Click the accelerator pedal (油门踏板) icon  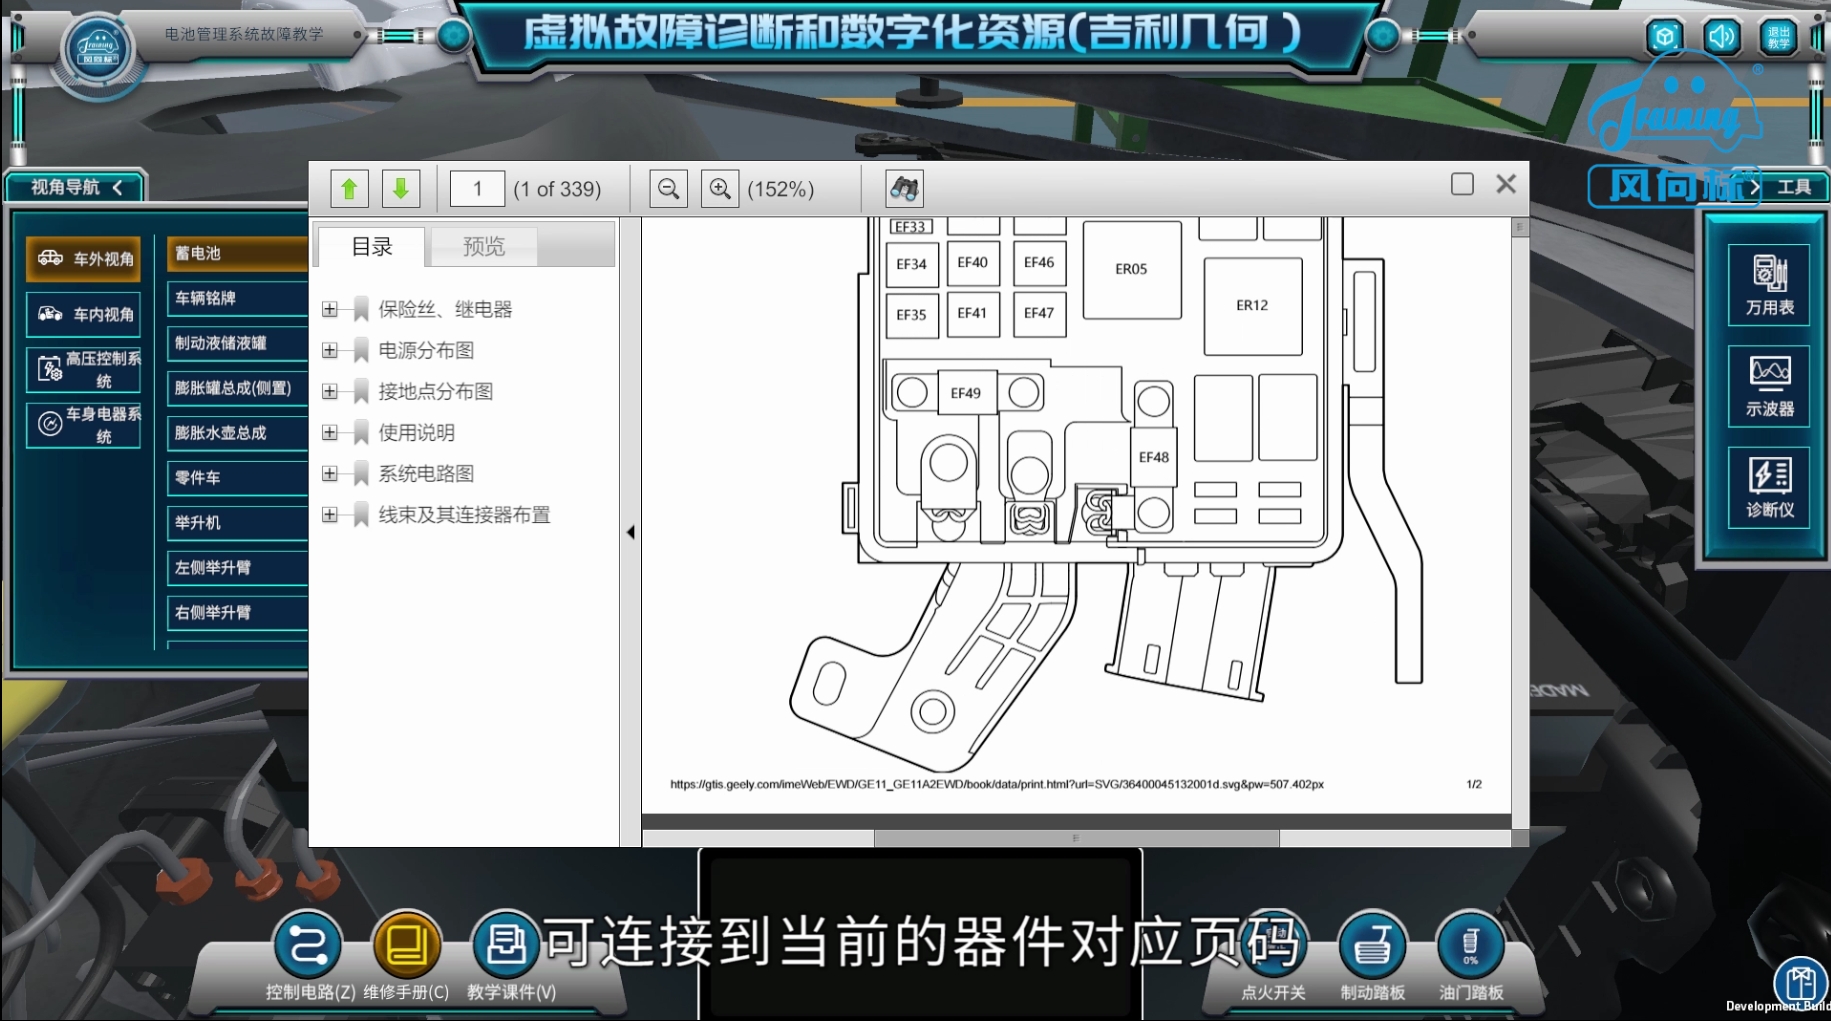click(x=1470, y=945)
